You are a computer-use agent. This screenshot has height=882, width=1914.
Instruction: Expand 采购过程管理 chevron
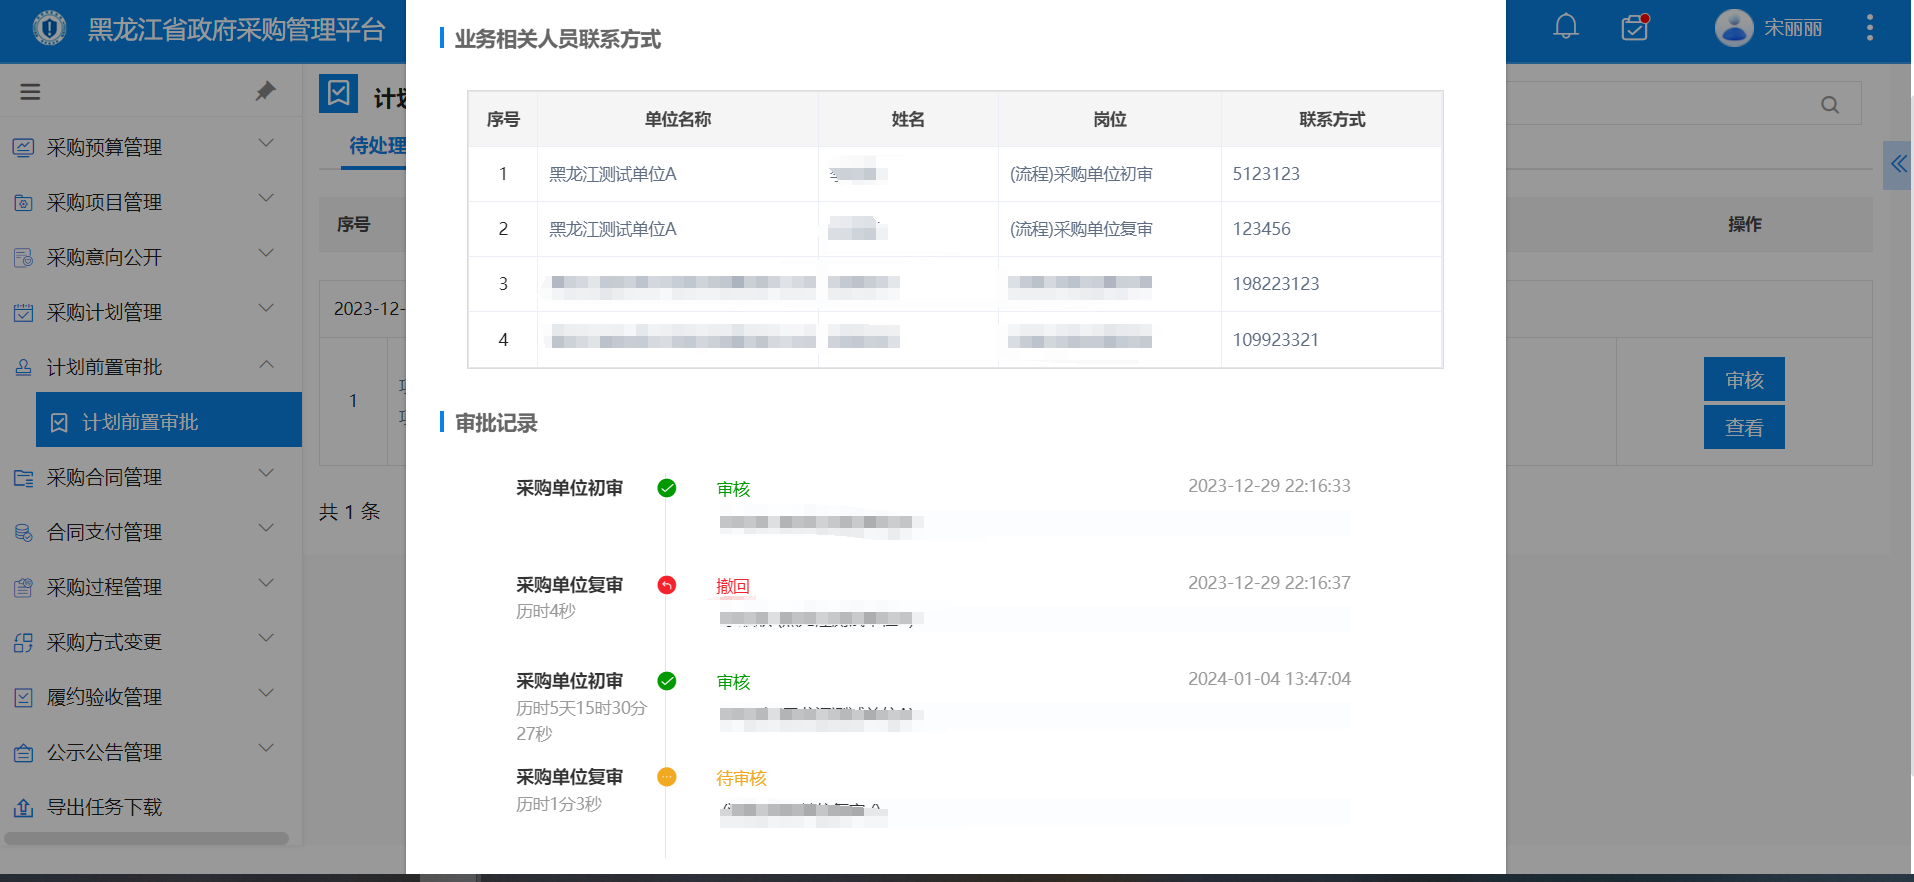[266, 584]
